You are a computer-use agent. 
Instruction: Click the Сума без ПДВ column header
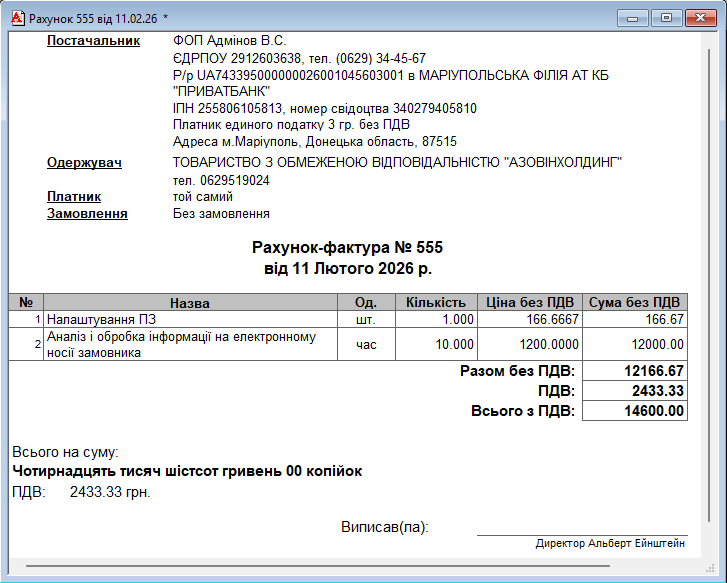[x=634, y=303]
